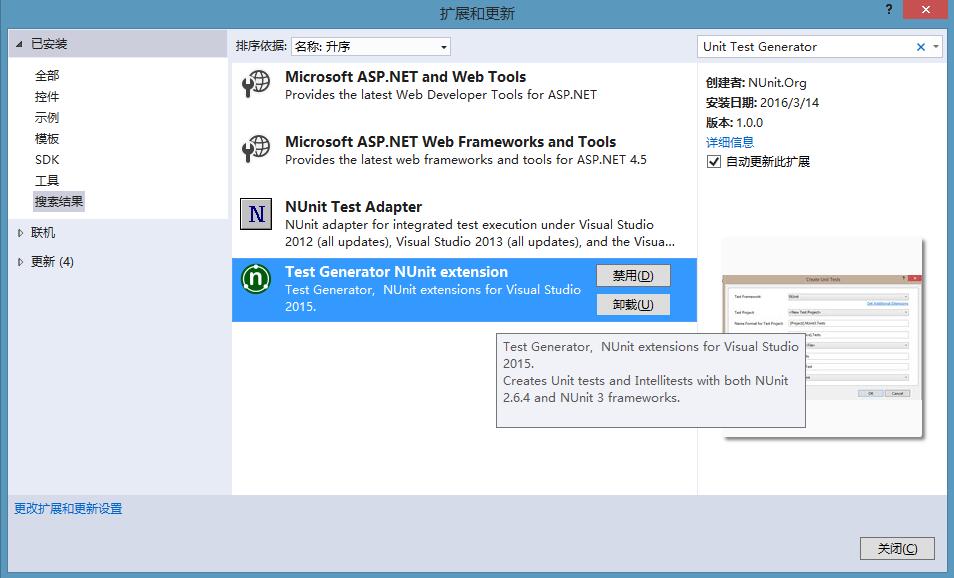The width and height of the screenshot is (954, 578).
Task: Select Test Generator NUnit extension title
Action: point(396,272)
